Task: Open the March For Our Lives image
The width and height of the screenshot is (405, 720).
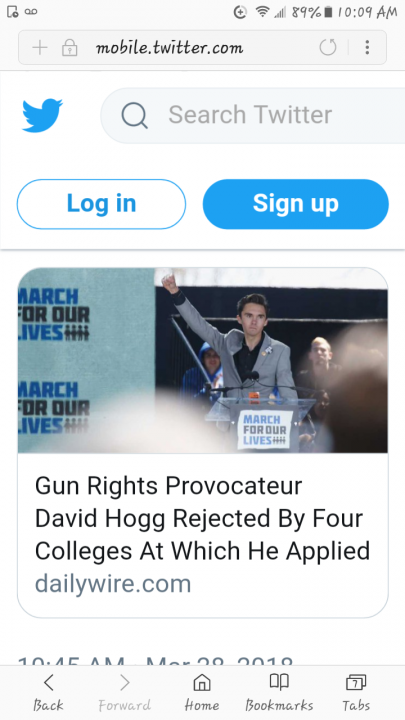Action: [202, 360]
